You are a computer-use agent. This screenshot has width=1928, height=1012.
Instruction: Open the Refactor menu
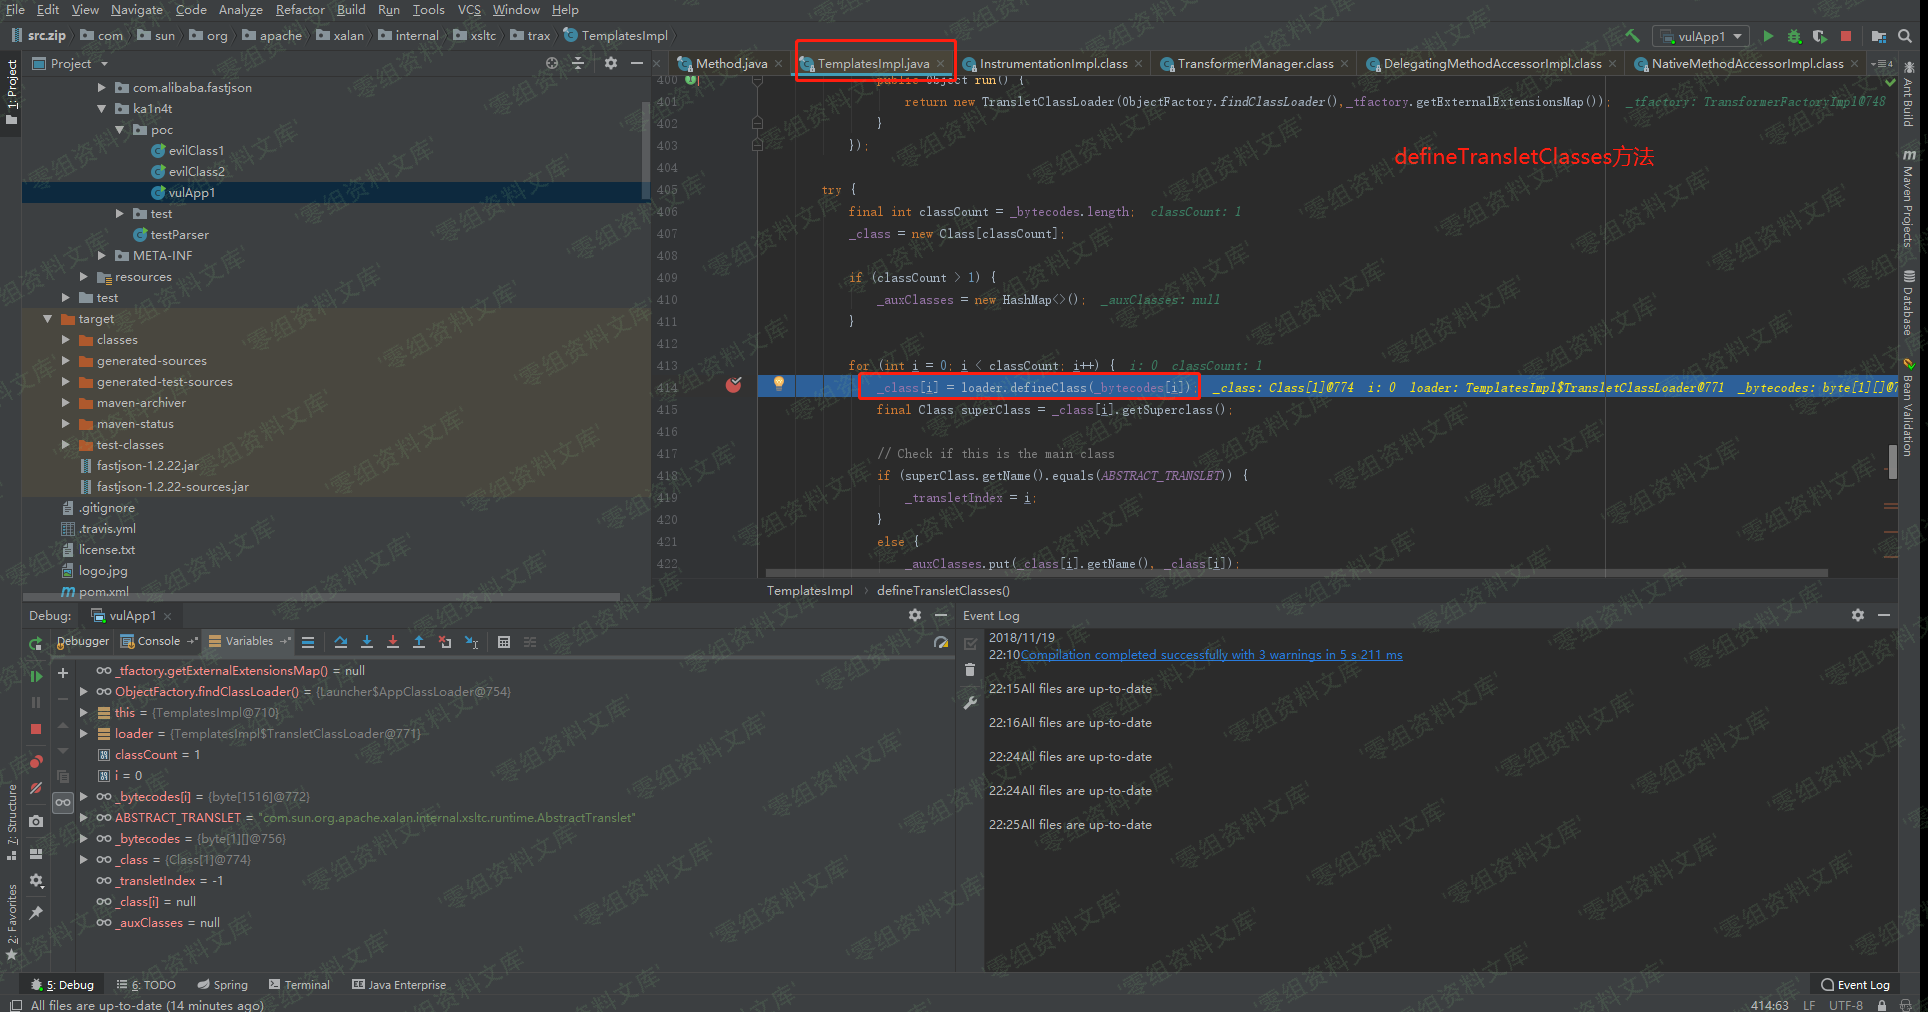pos(300,10)
